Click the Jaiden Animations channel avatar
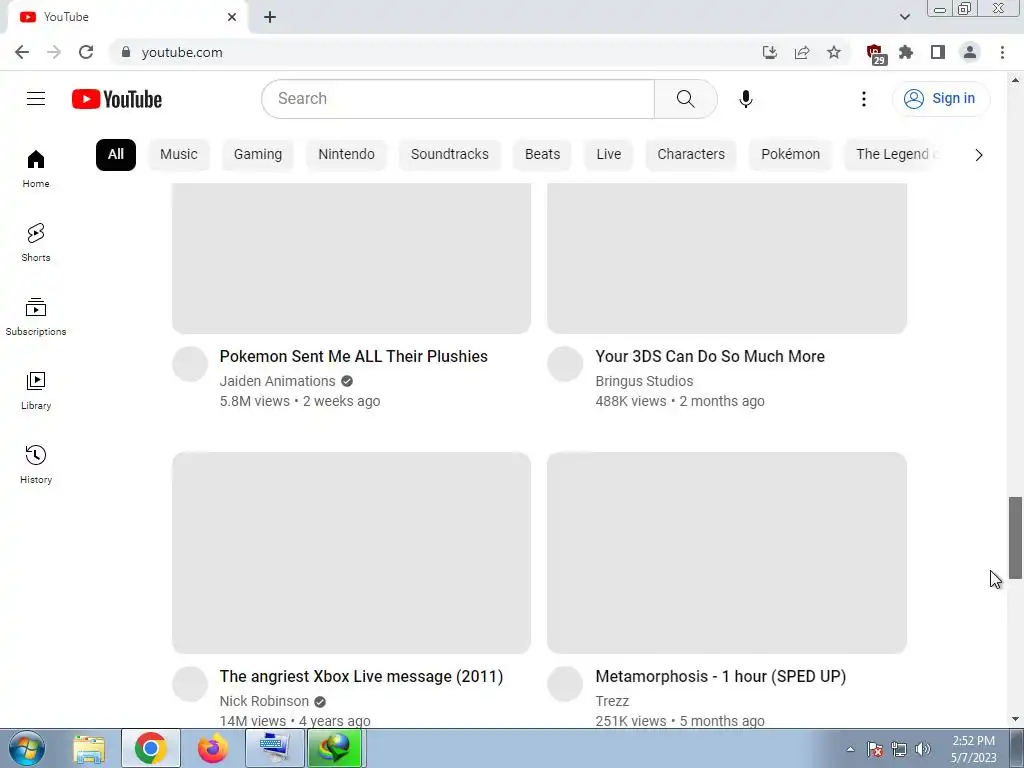 click(190, 364)
